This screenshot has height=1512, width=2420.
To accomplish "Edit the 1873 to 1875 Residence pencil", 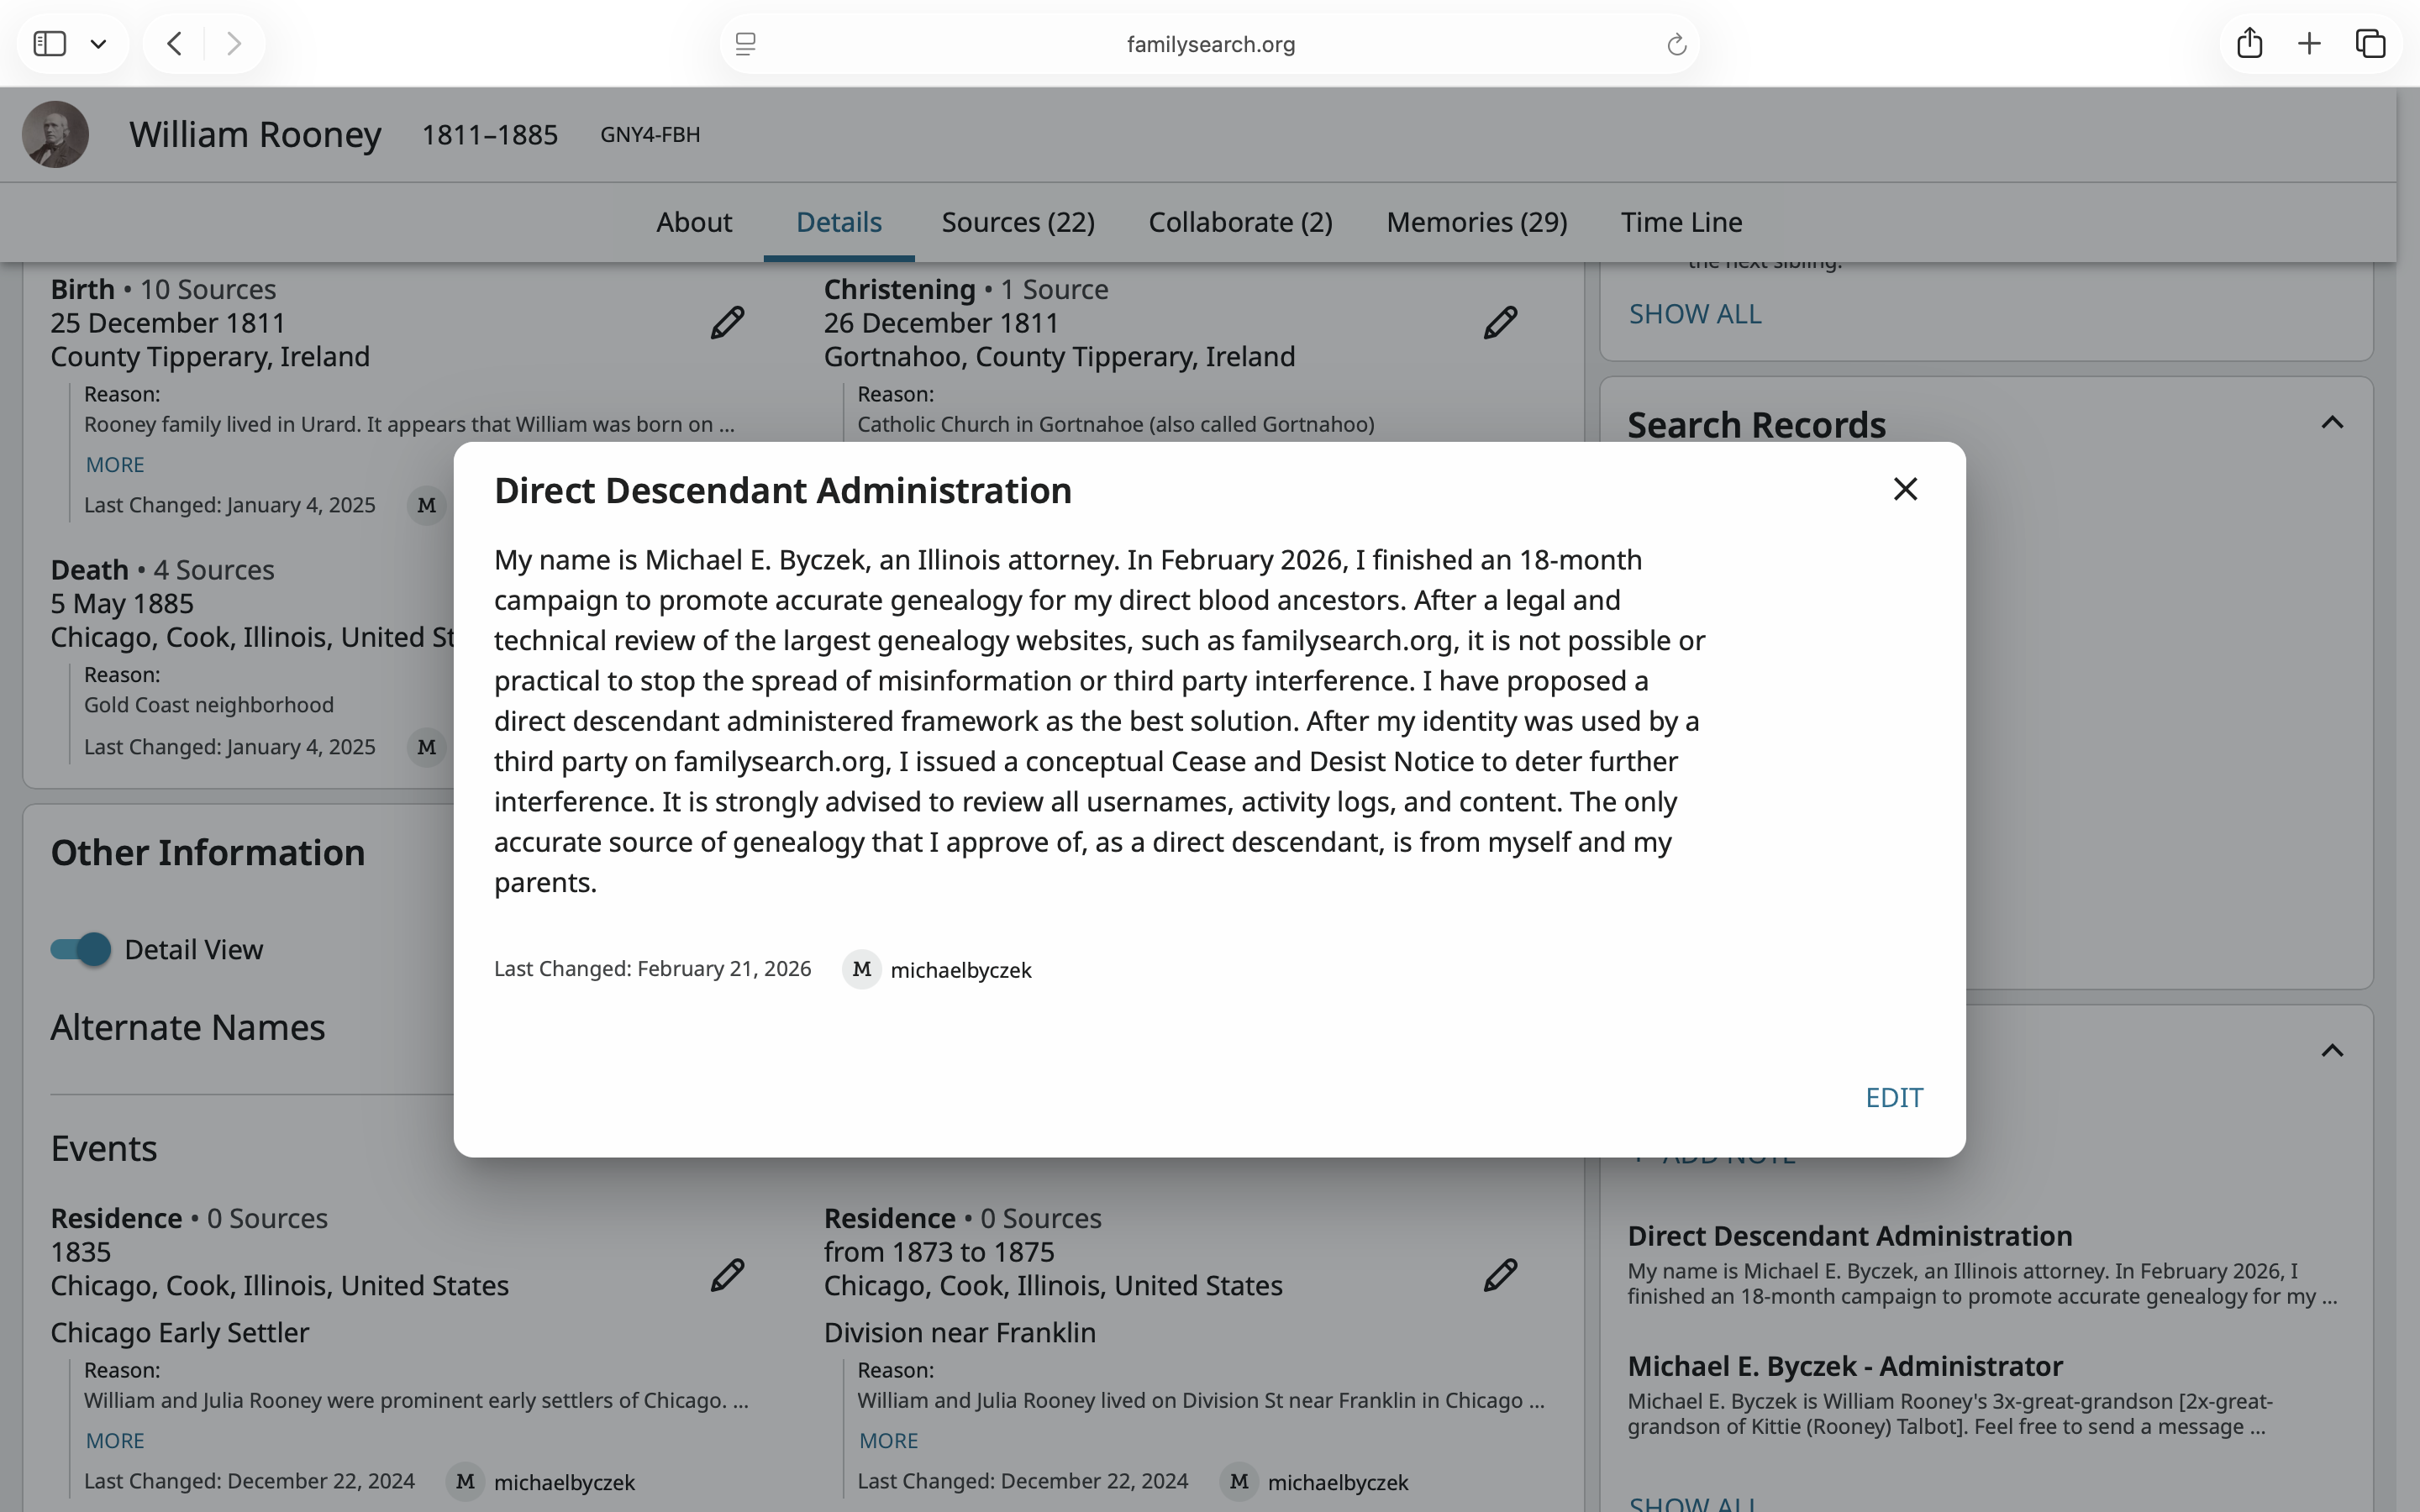I will pos(1500,1275).
